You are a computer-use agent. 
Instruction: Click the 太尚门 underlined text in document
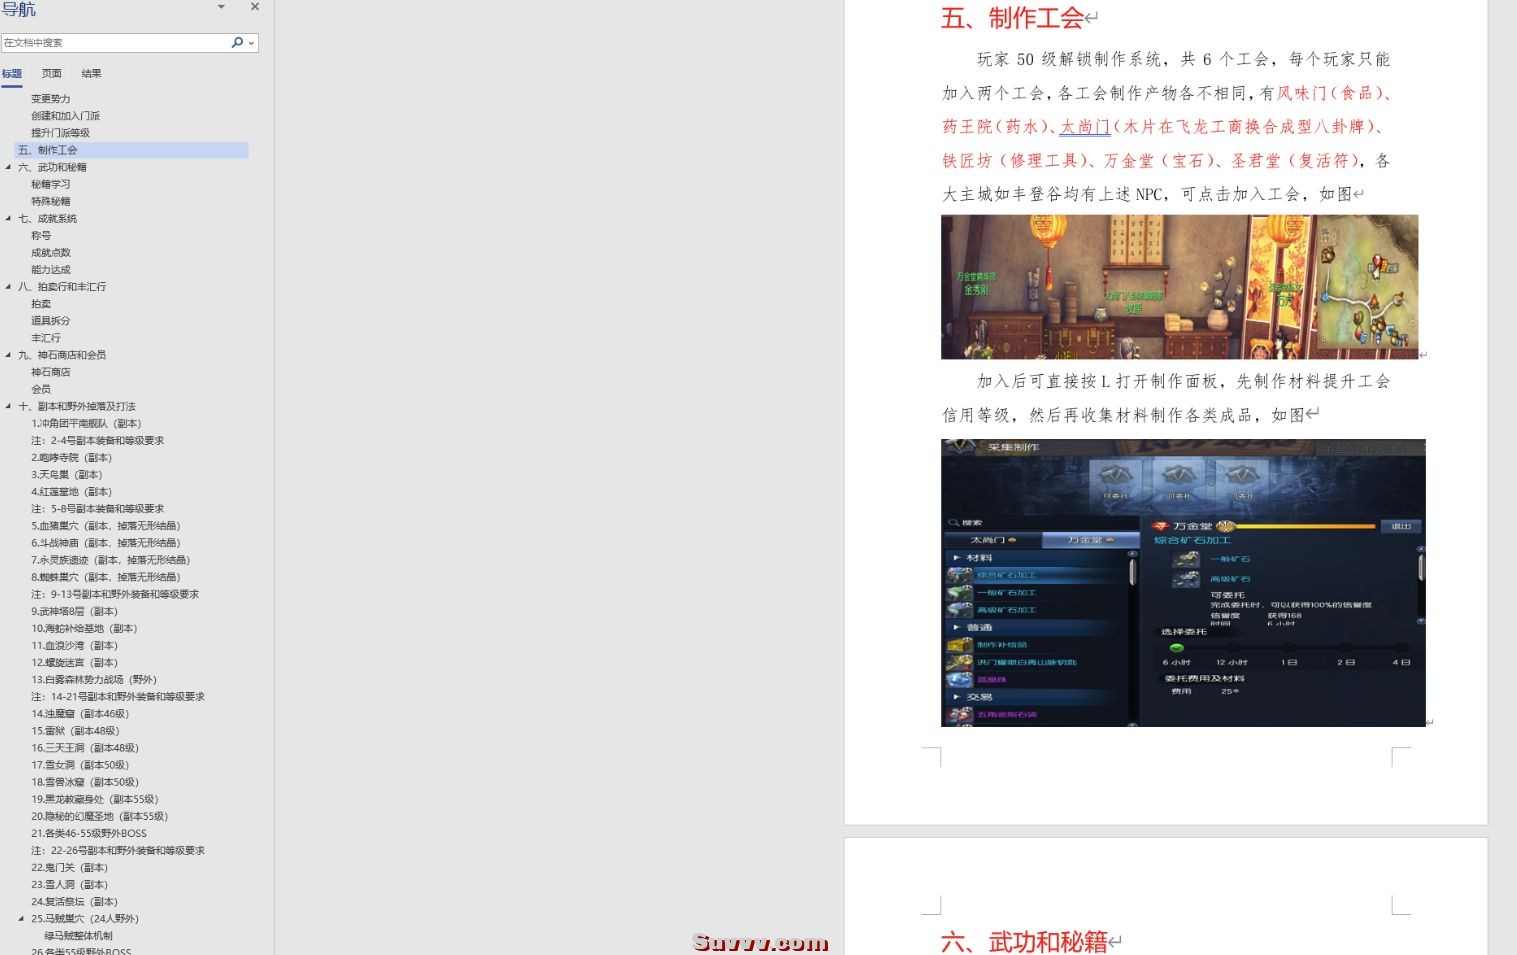(1085, 127)
